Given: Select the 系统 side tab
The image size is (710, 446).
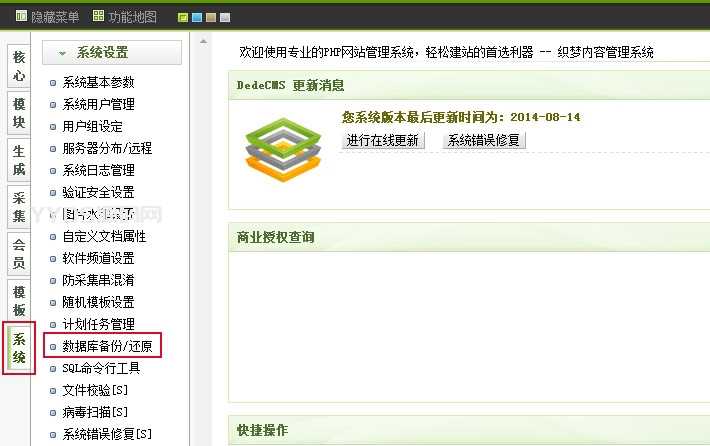Looking at the screenshot, I should [19, 348].
